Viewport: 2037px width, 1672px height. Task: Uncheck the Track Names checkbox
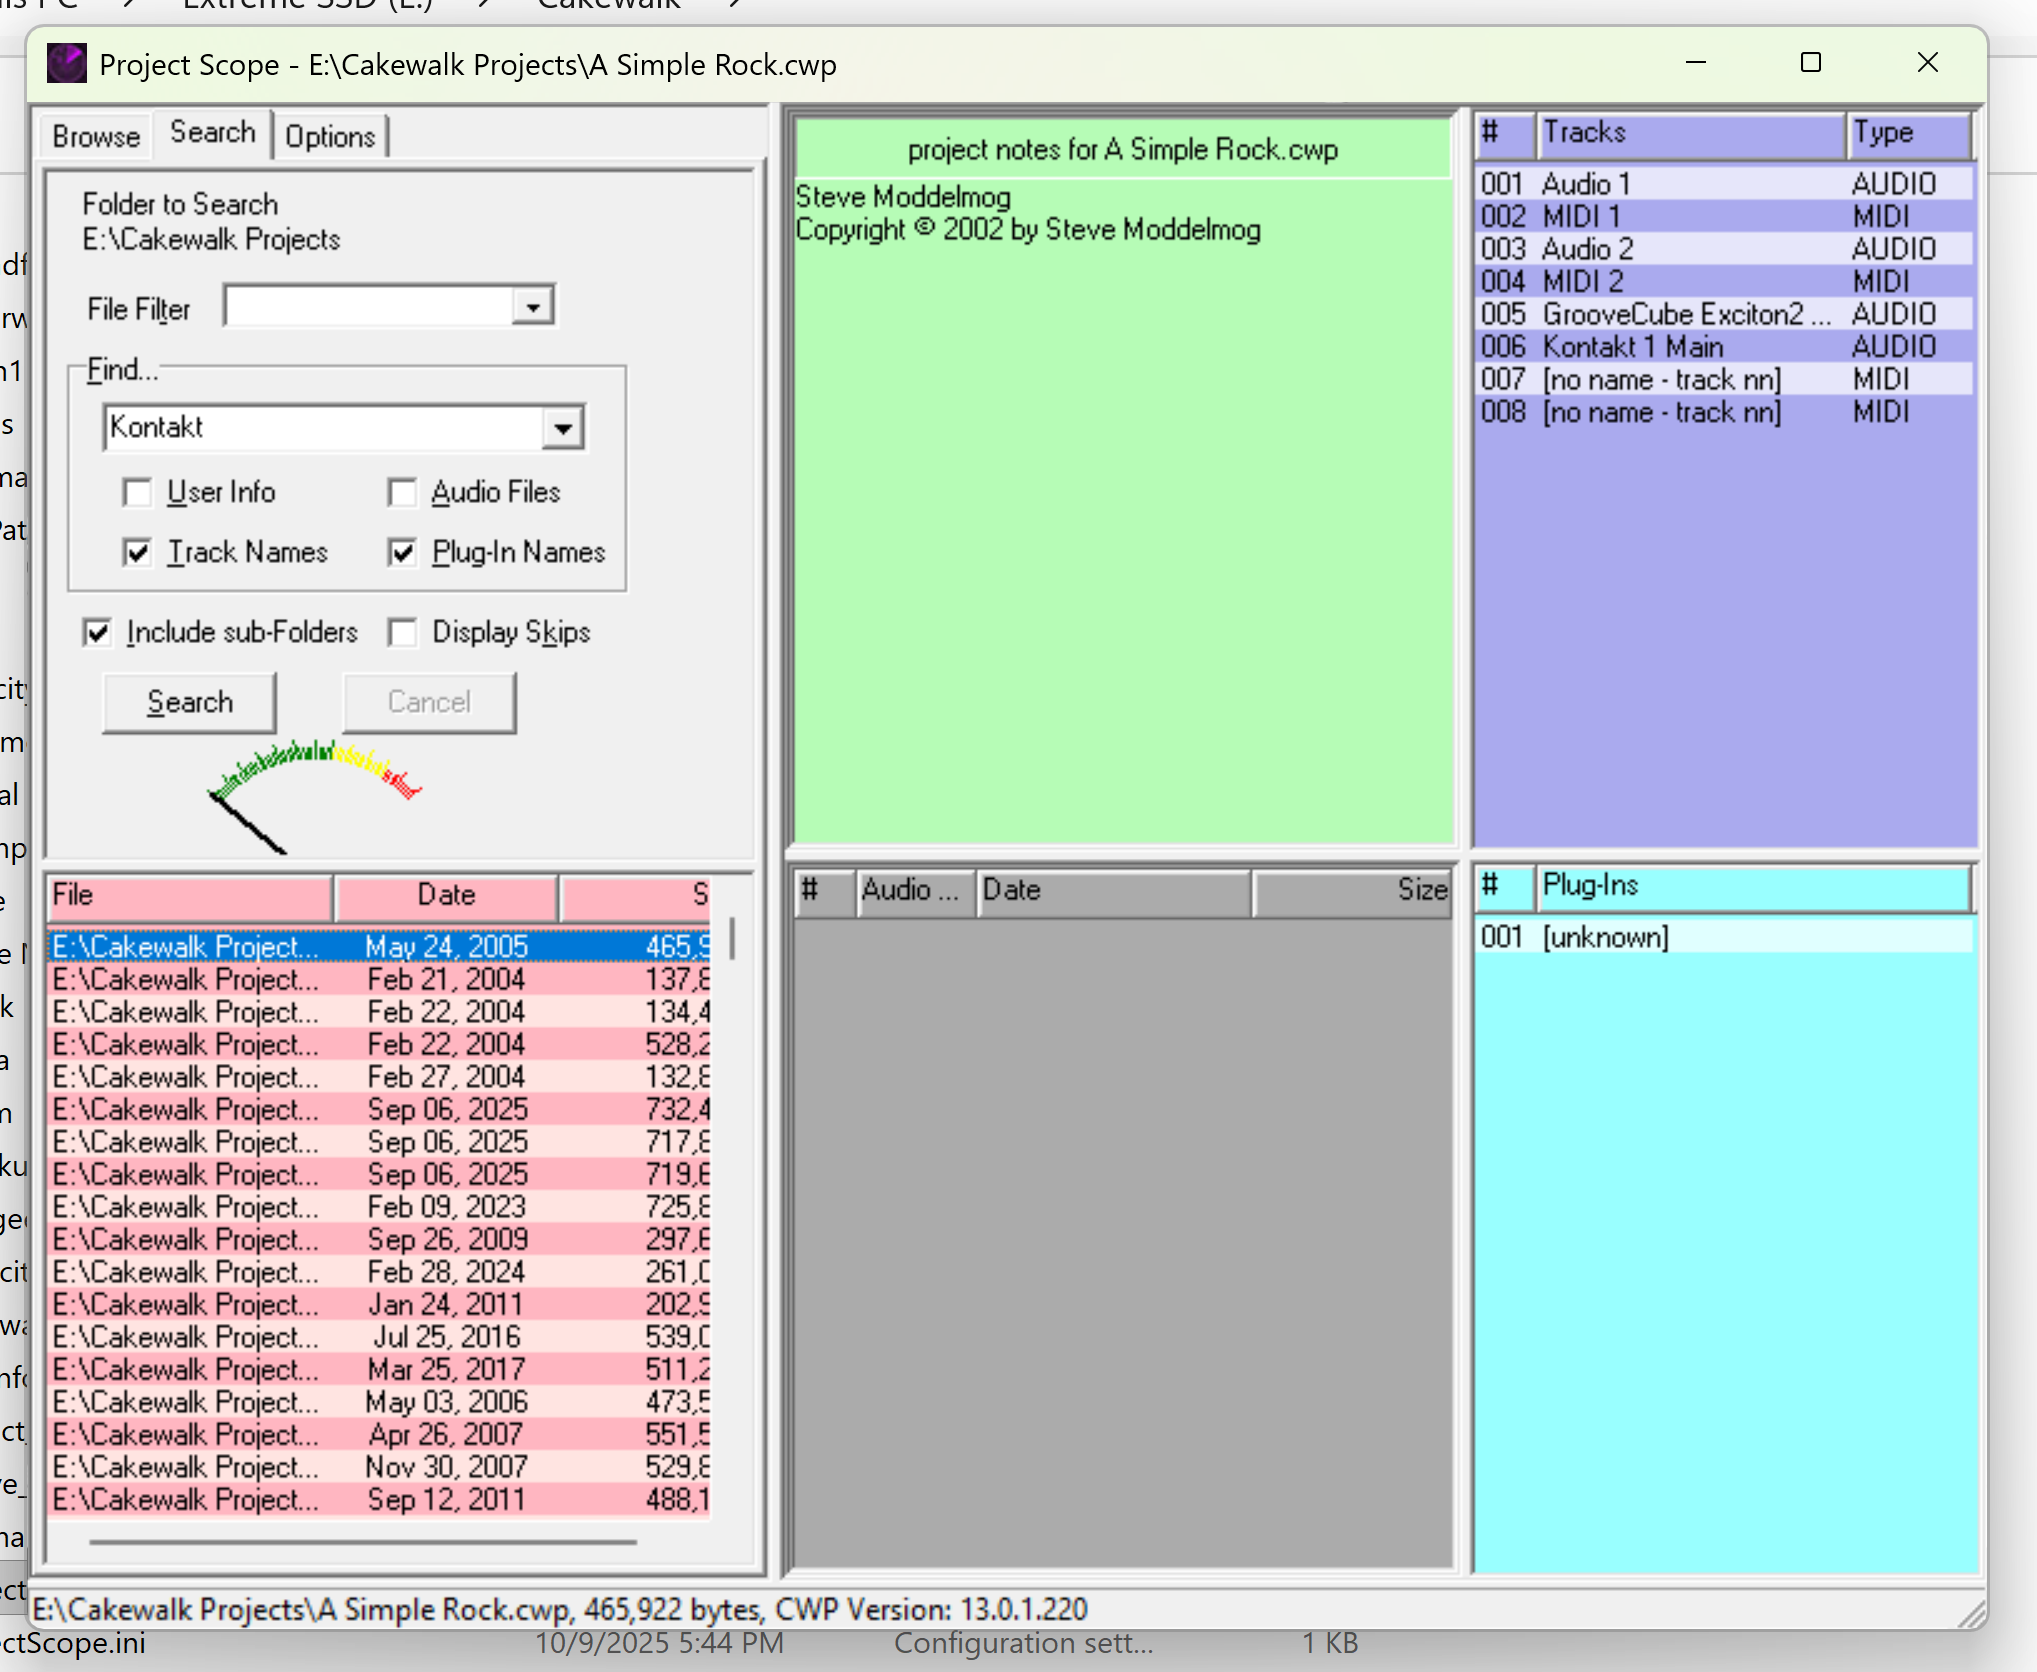(x=137, y=553)
